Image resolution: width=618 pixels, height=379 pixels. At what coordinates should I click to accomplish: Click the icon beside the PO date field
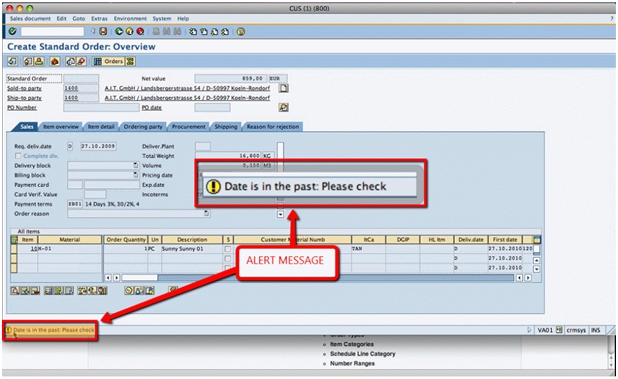(283, 107)
